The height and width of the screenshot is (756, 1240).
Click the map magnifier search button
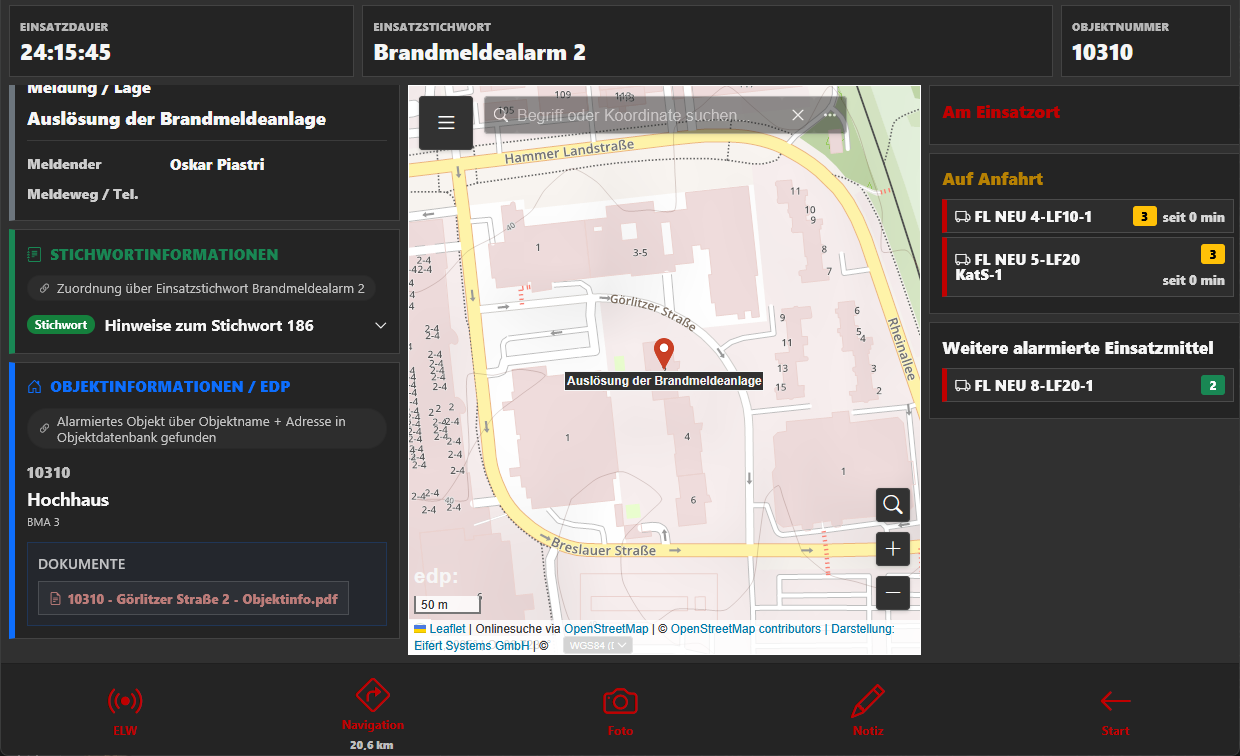pyautogui.click(x=893, y=504)
